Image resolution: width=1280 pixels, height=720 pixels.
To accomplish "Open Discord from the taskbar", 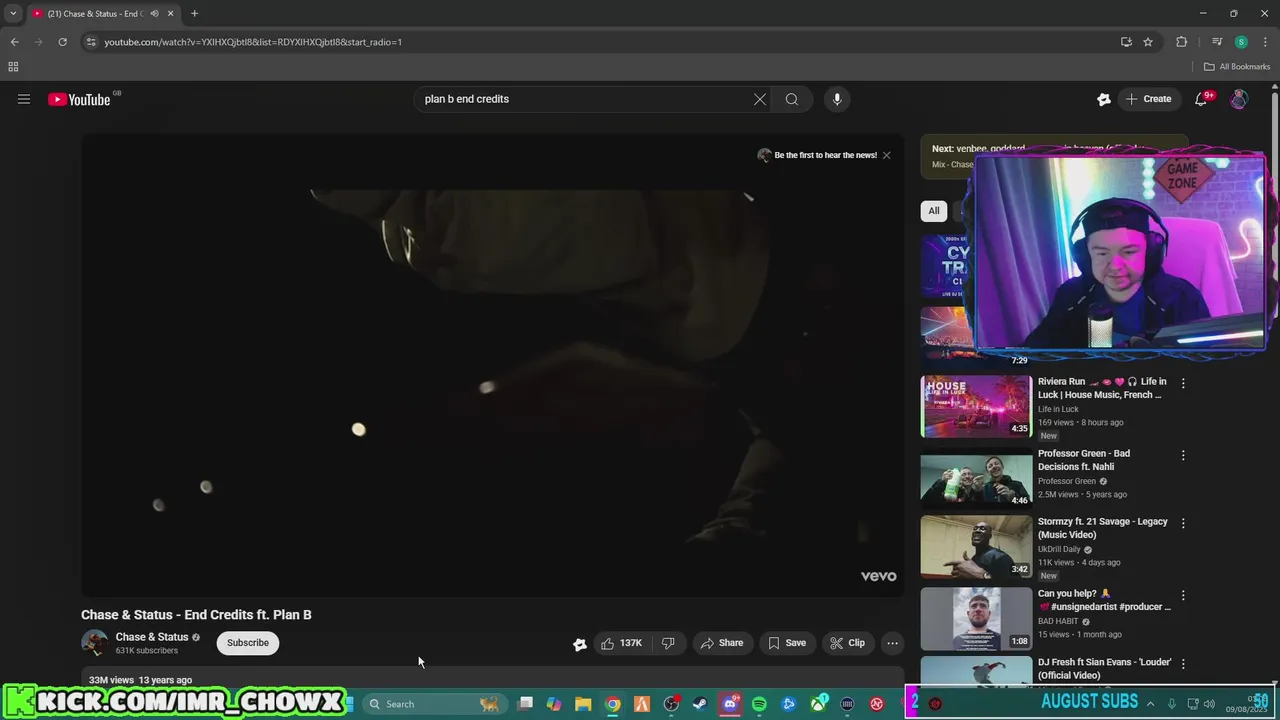I will pyautogui.click(x=730, y=704).
